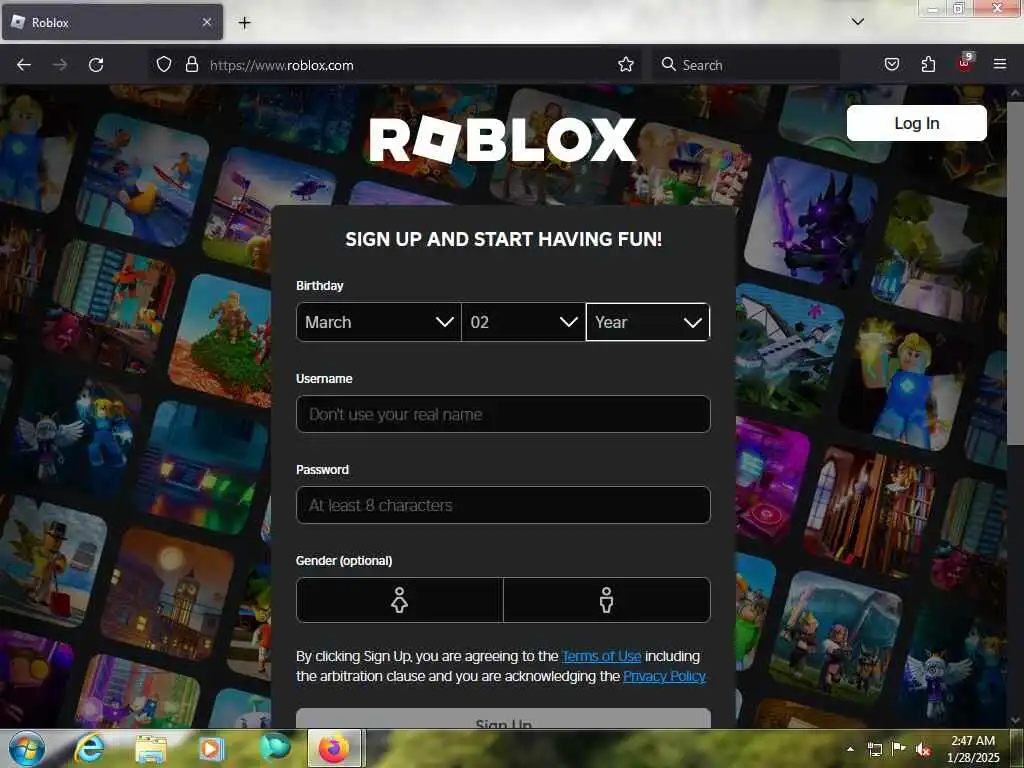
Task: Open the birthday day dropdown
Action: 523,322
